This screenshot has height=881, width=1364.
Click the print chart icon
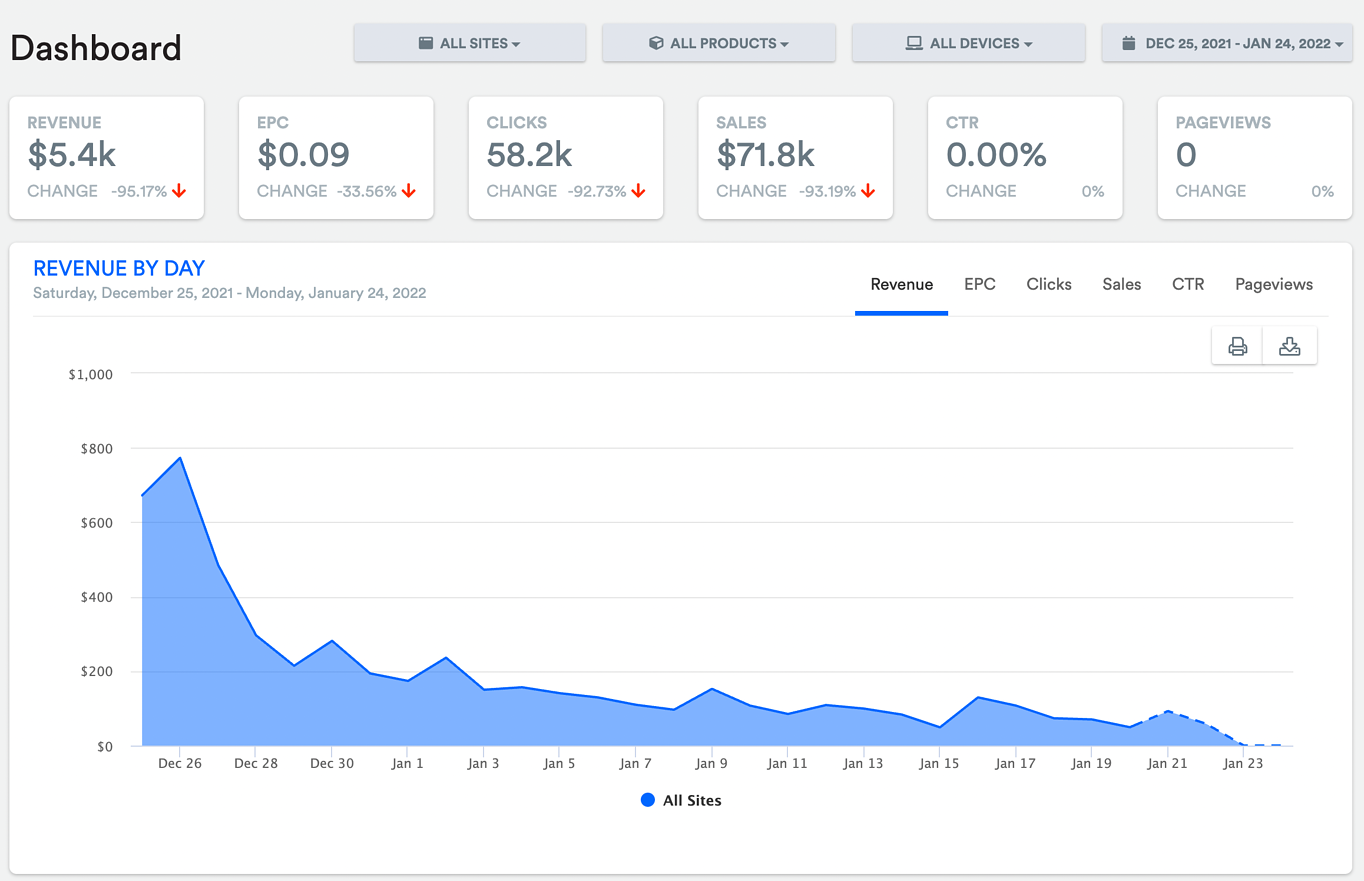pyautogui.click(x=1238, y=346)
